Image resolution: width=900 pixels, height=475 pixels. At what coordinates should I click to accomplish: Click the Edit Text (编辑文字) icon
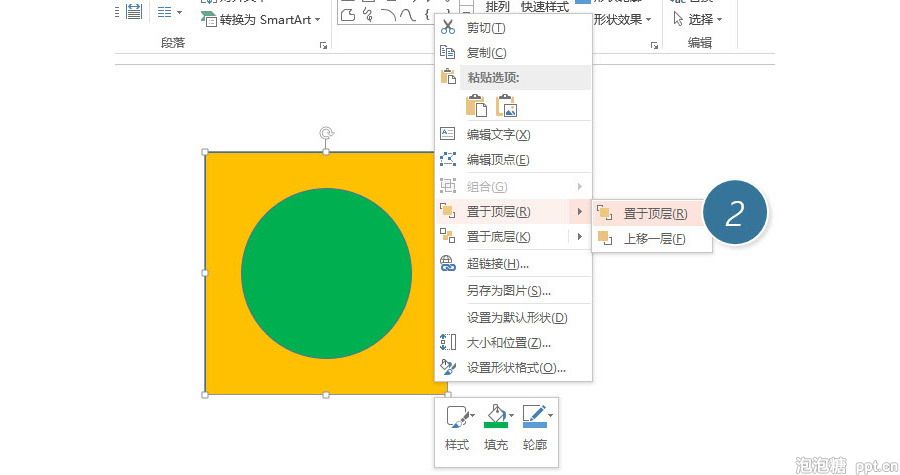(x=448, y=134)
